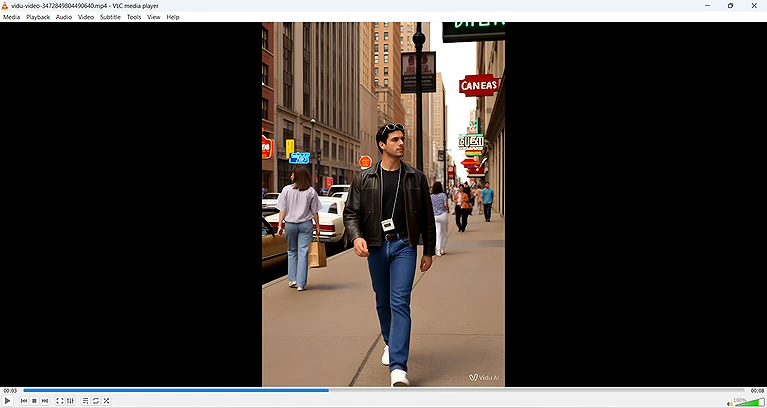Open the Subtitle menu

[110, 17]
